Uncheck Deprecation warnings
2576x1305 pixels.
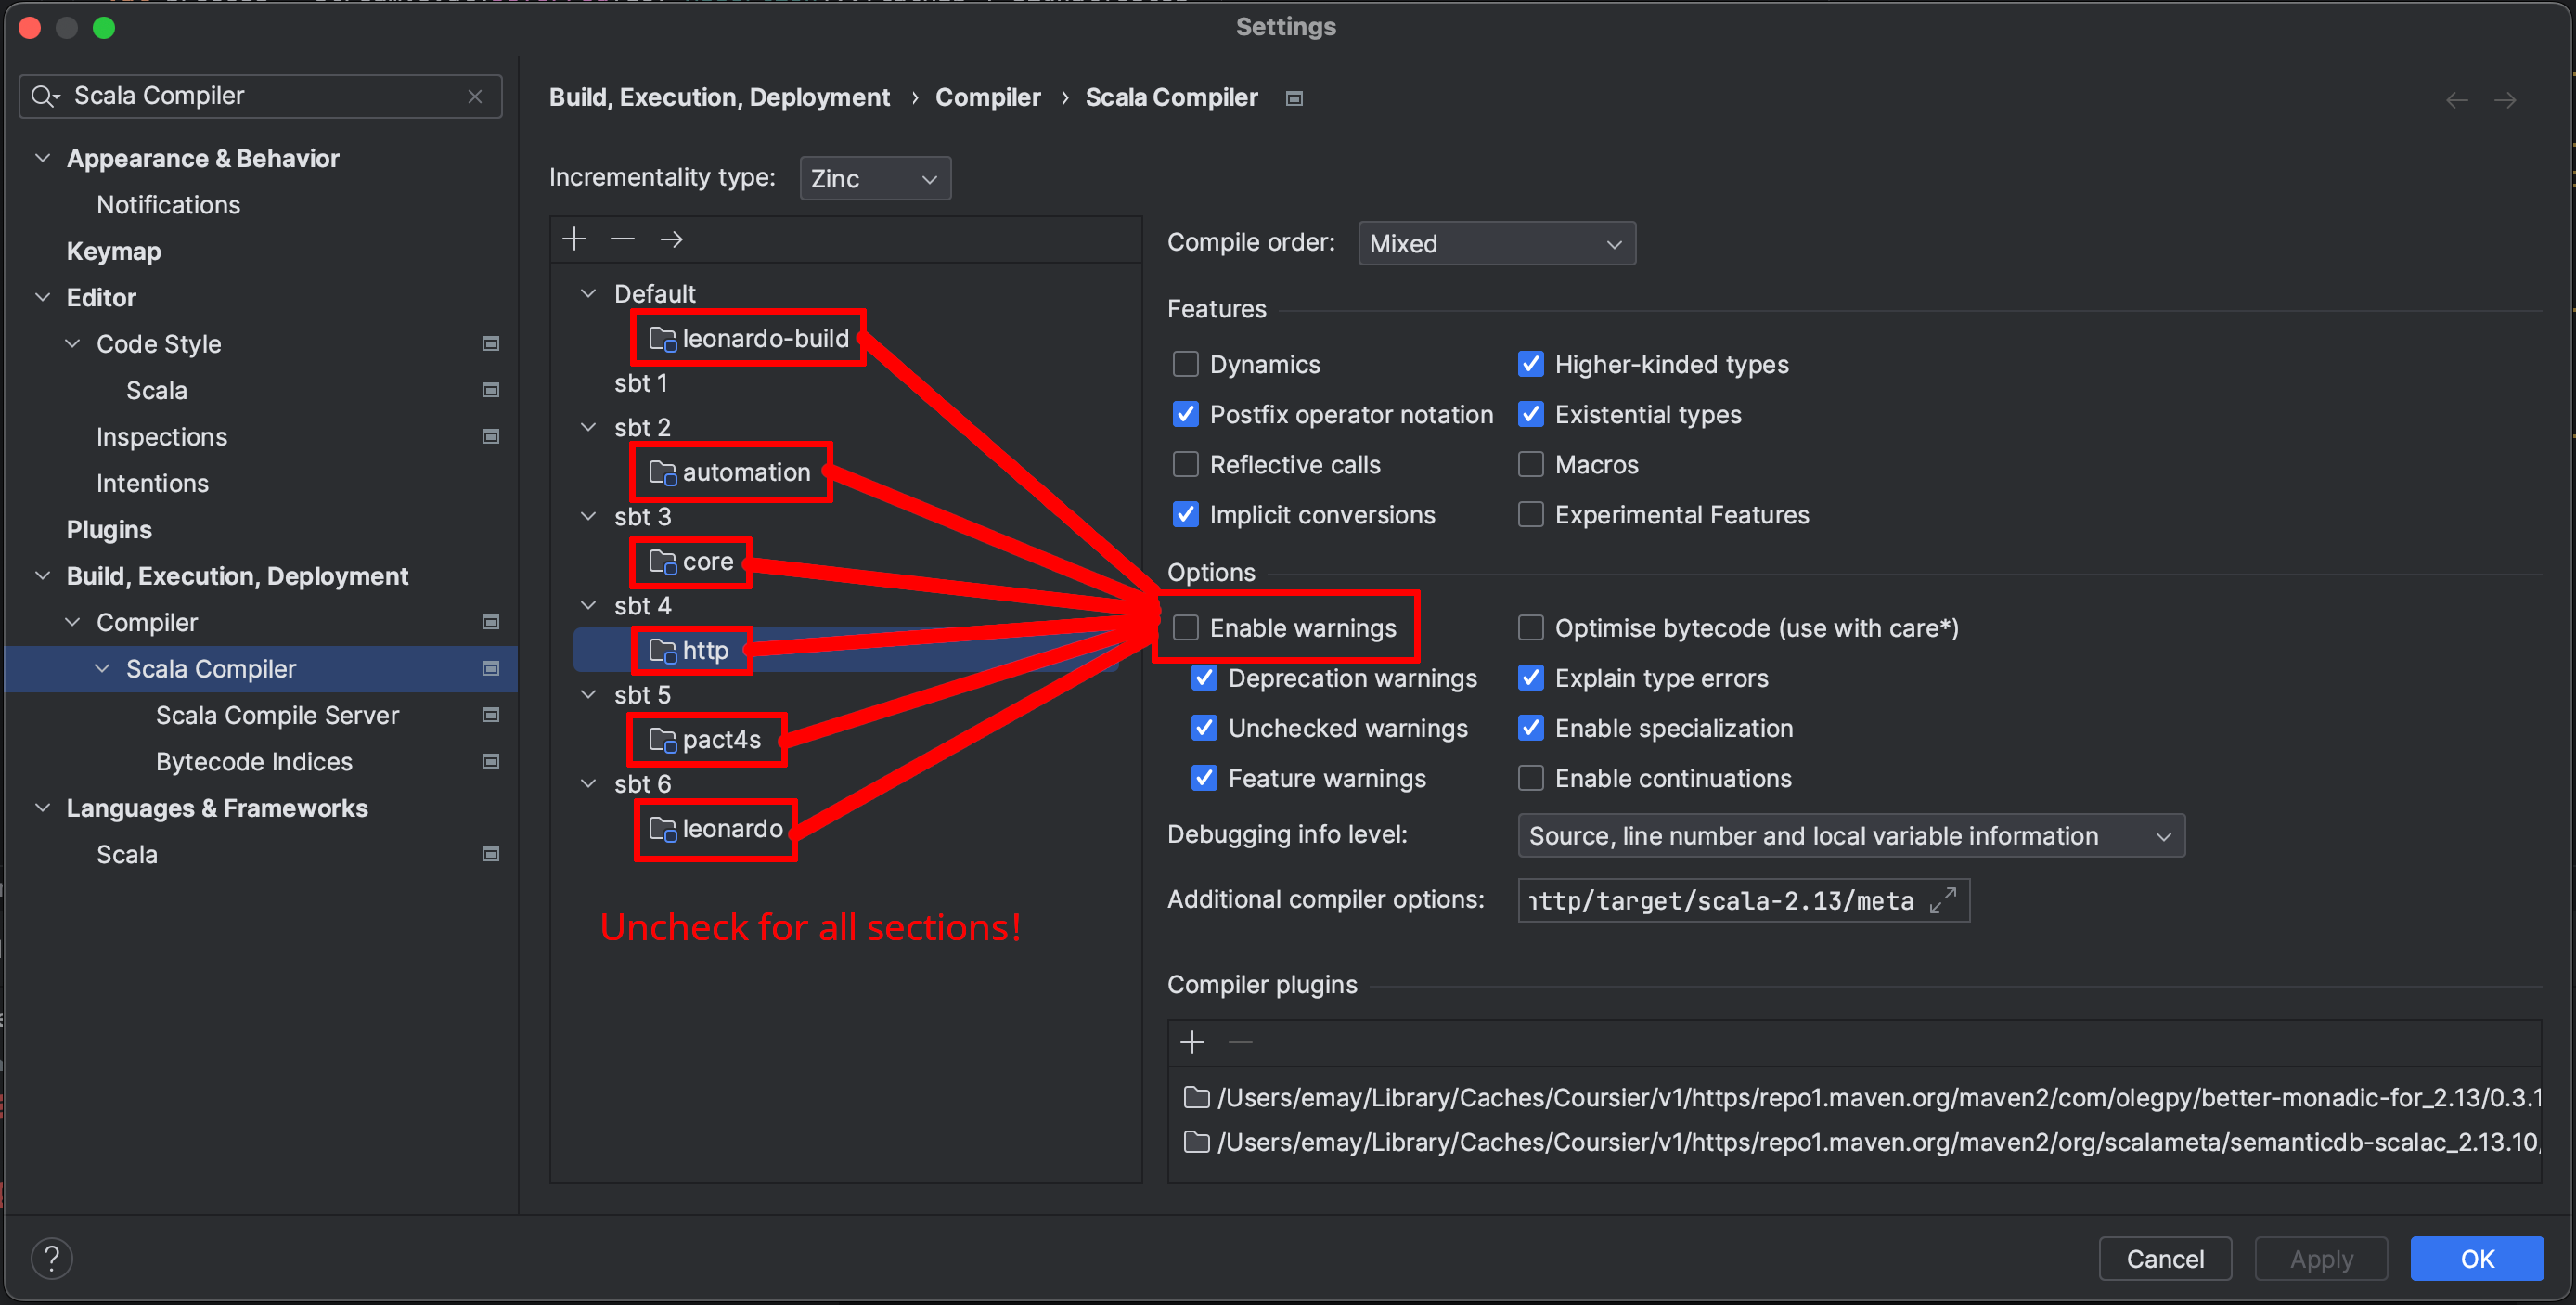point(1204,678)
